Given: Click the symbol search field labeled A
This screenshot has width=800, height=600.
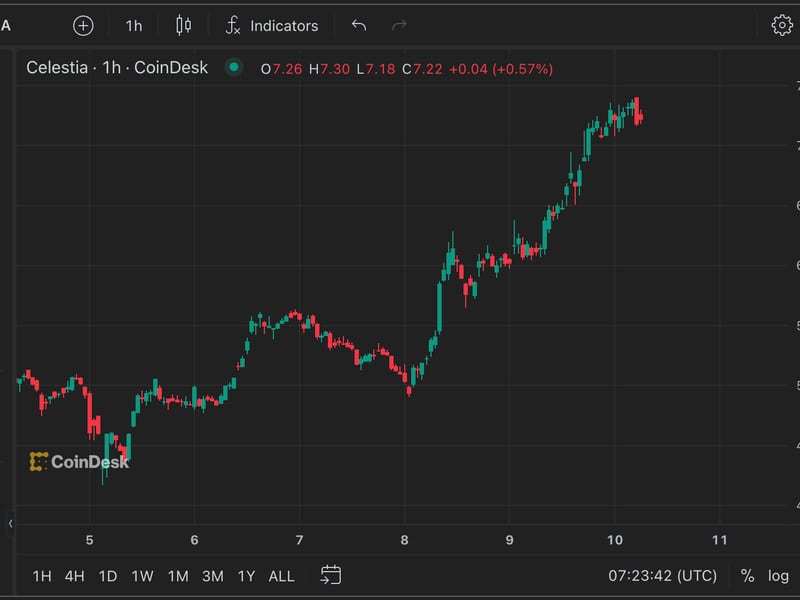Looking at the screenshot, I should point(8,25).
